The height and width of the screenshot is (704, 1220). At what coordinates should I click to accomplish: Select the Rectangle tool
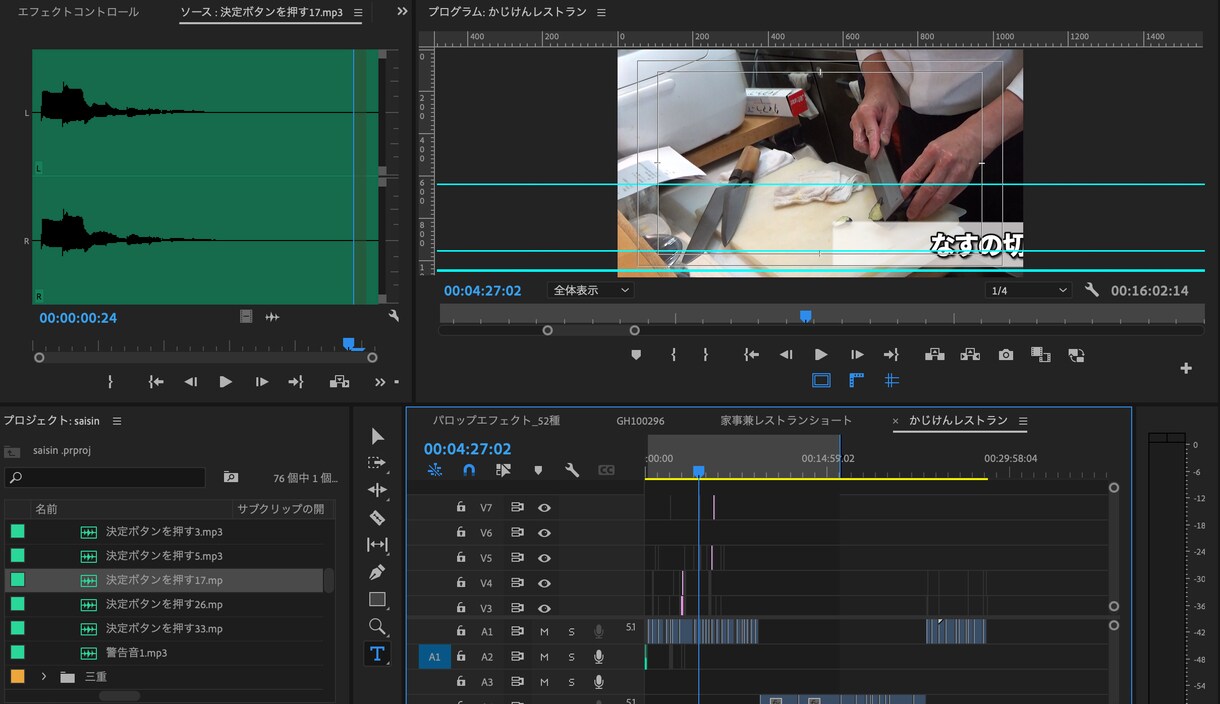[x=377, y=599]
